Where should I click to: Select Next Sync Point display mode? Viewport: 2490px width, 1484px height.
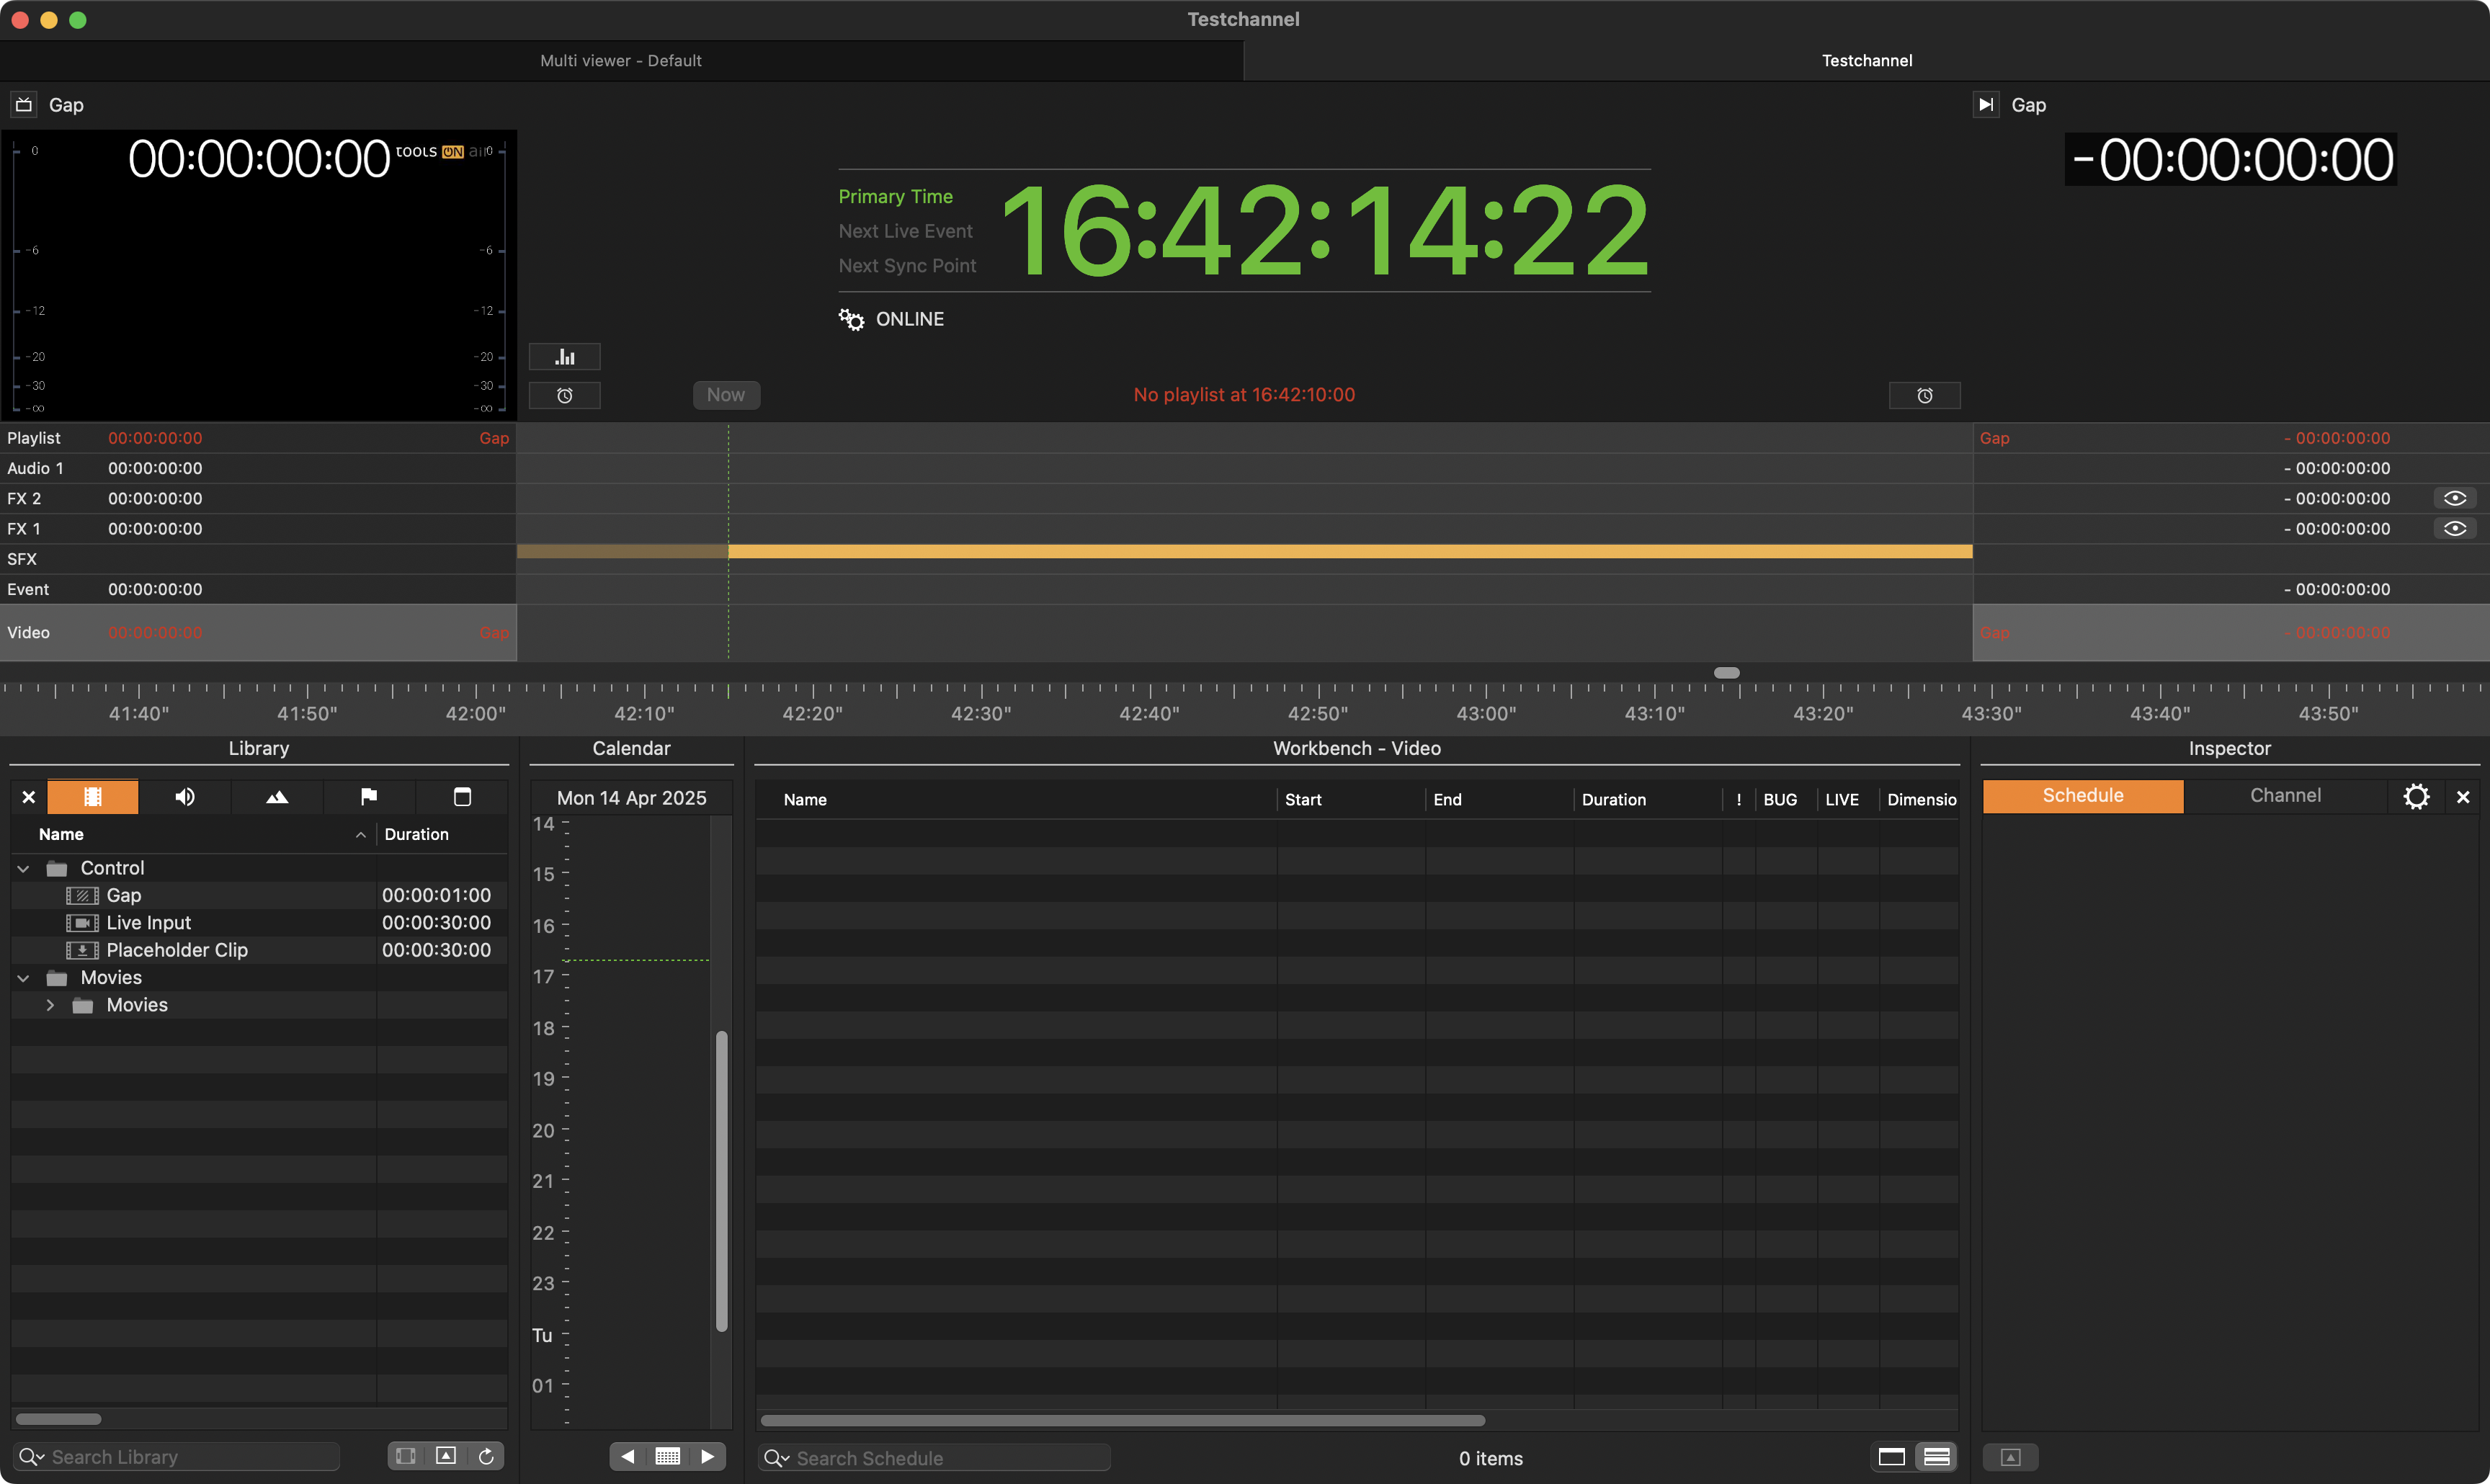point(907,265)
